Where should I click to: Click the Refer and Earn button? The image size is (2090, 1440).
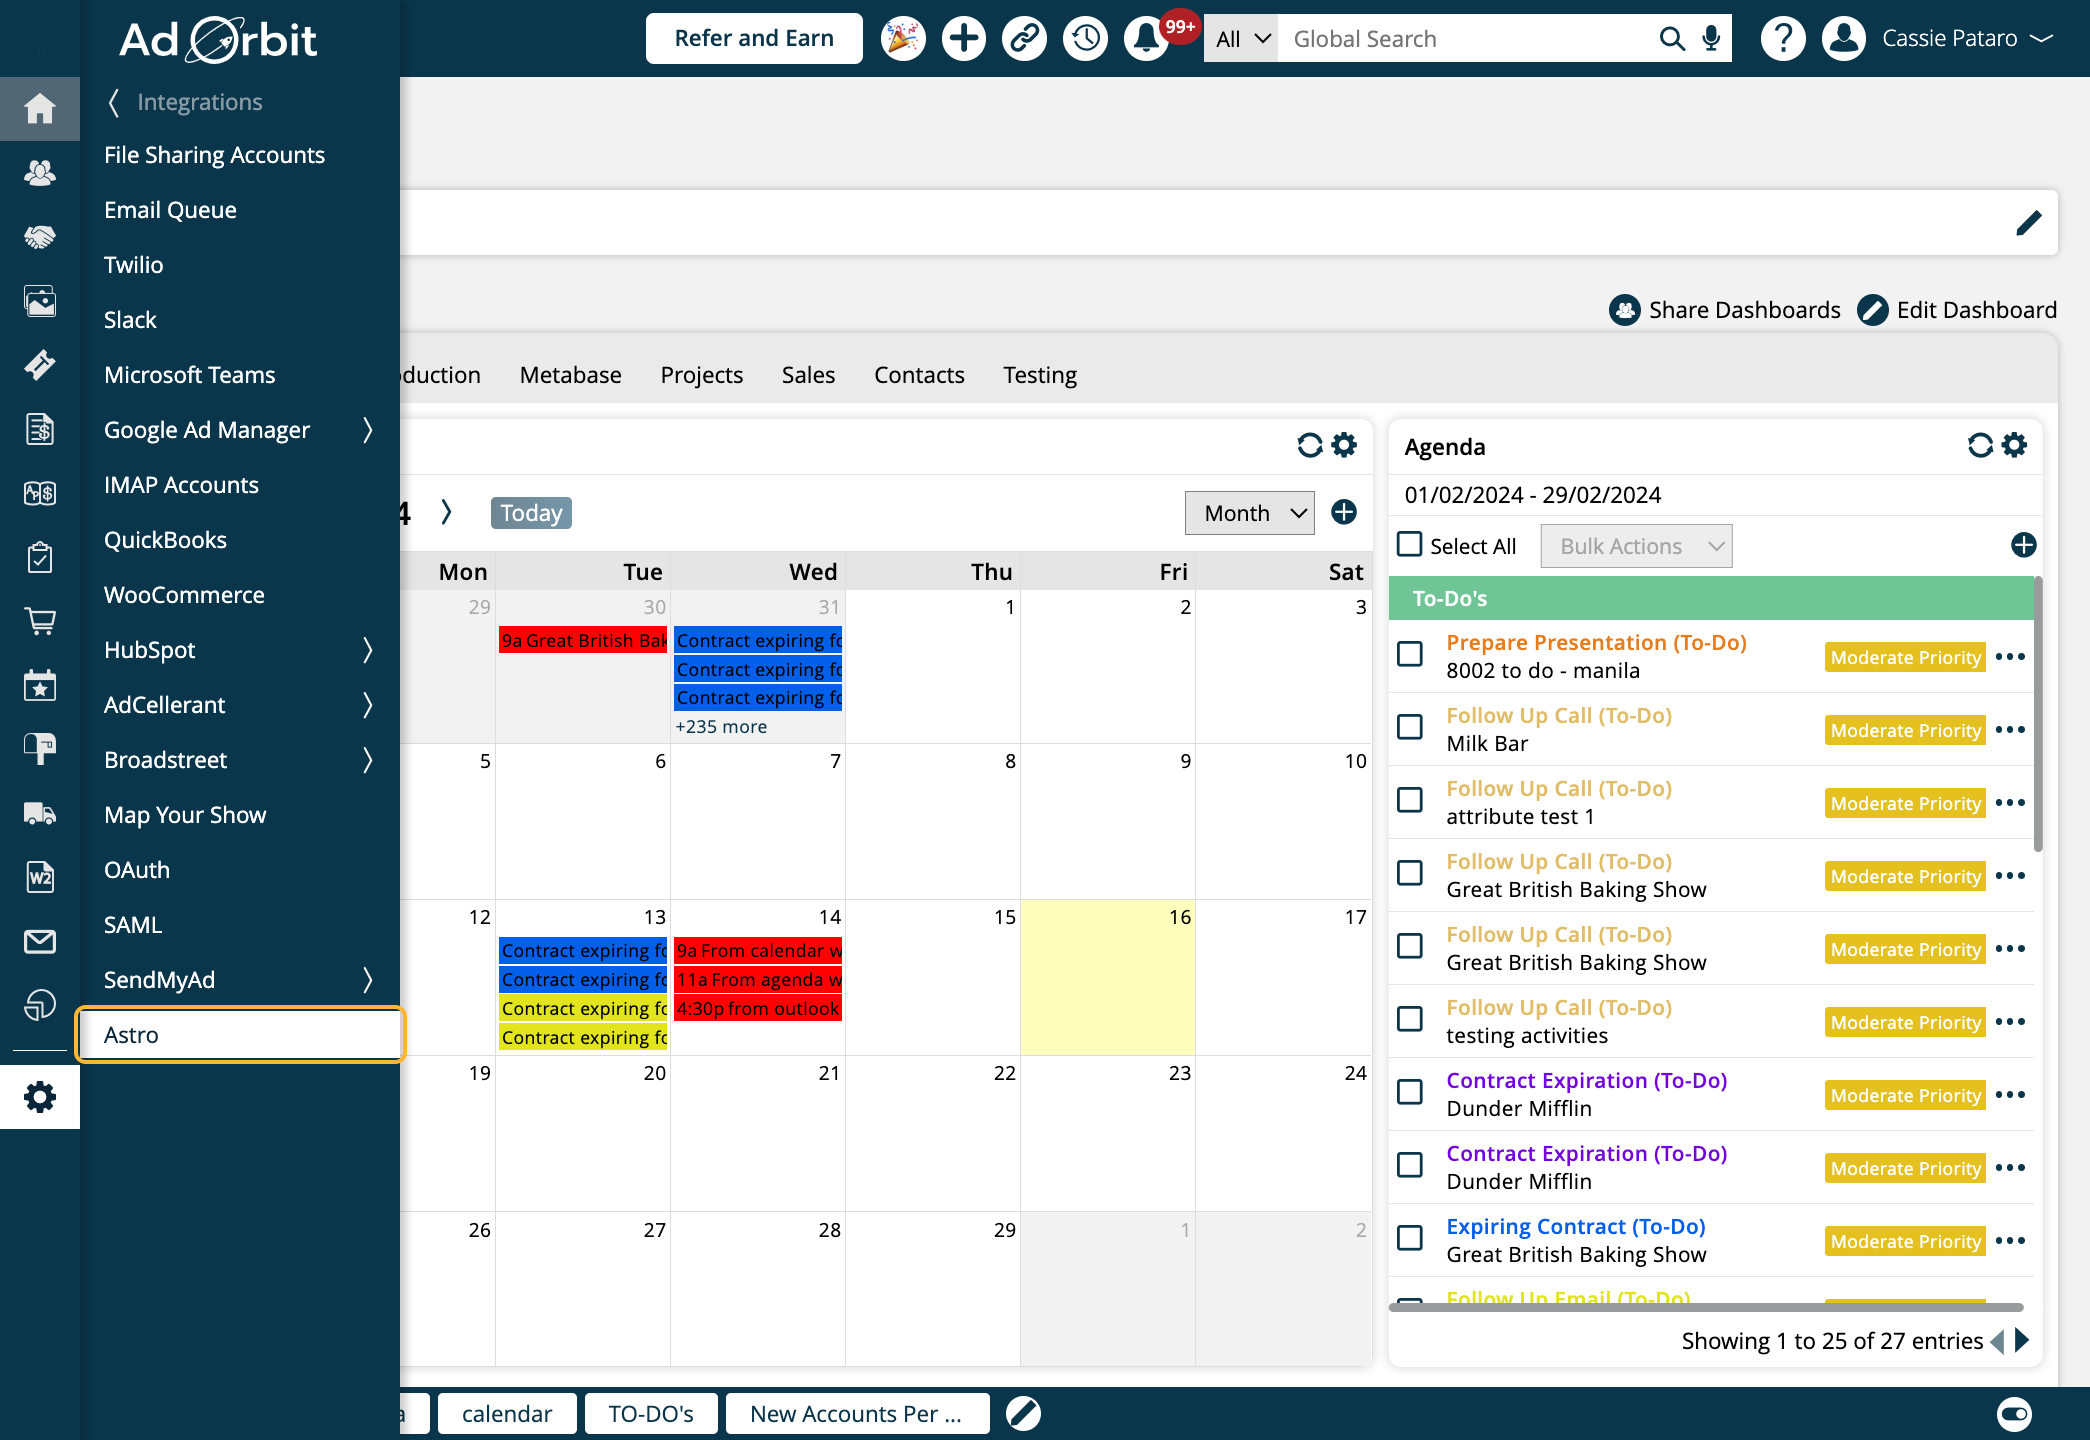coord(754,39)
